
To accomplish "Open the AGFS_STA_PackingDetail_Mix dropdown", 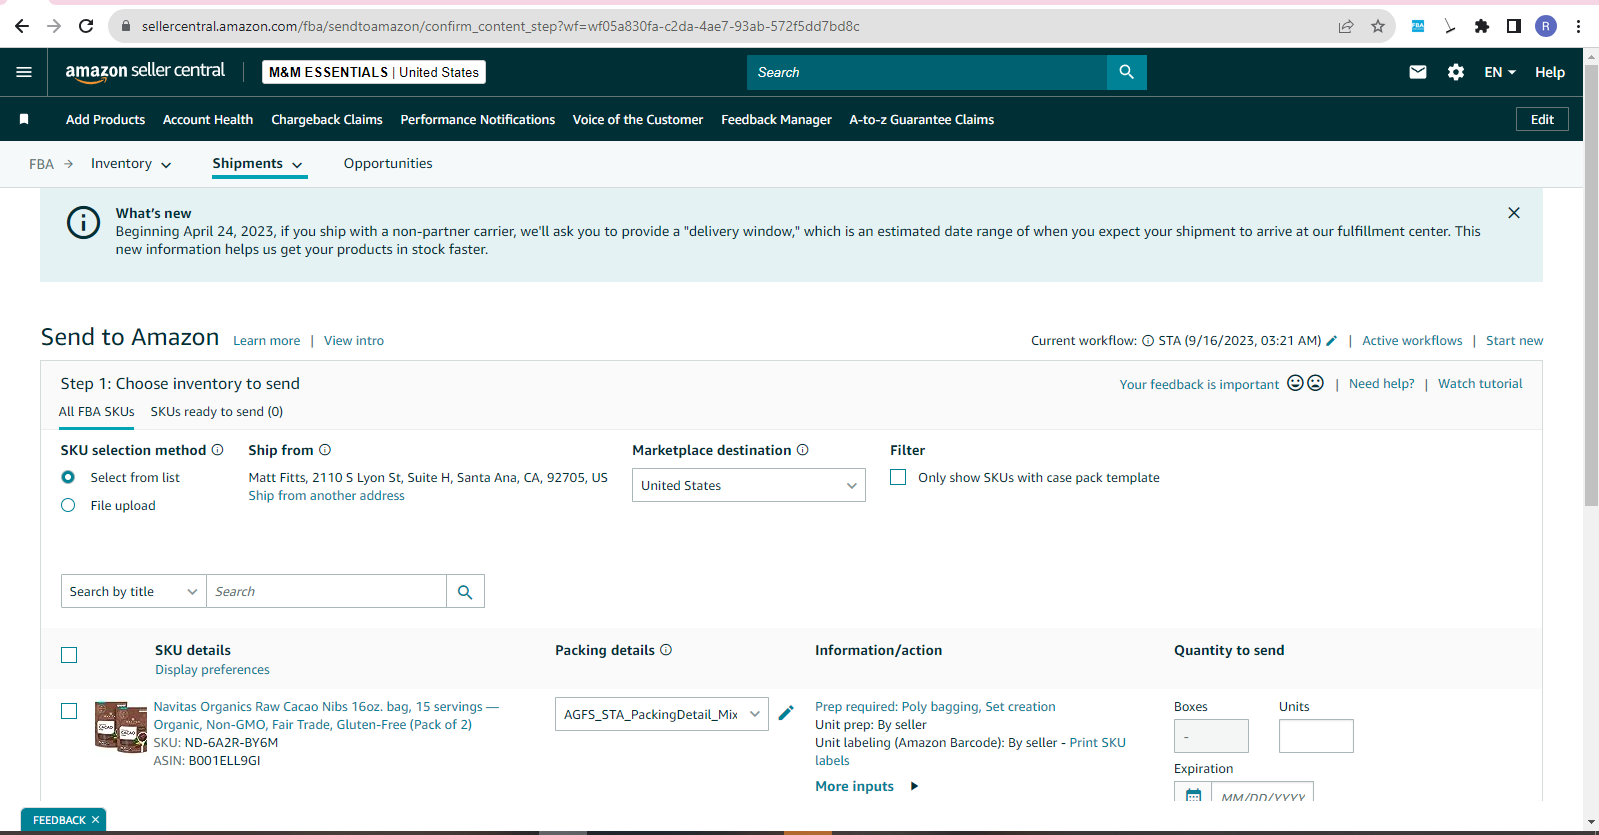I will tap(662, 714).
